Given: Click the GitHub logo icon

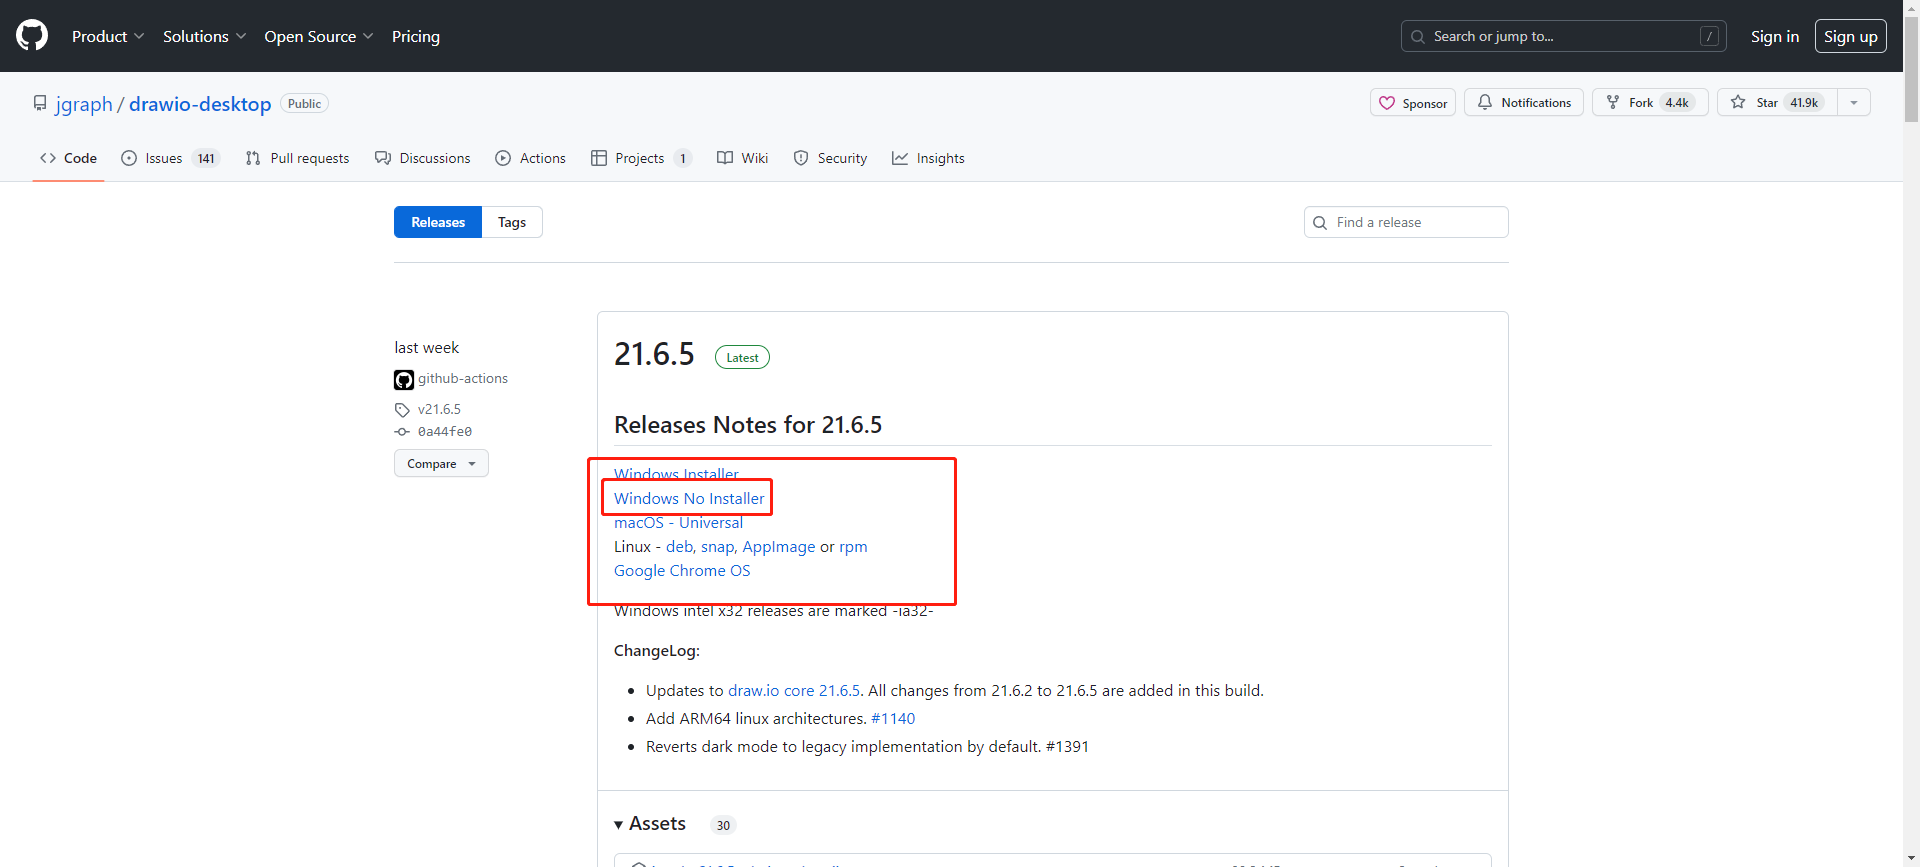Looking at the screenshot, I should 32,36.
